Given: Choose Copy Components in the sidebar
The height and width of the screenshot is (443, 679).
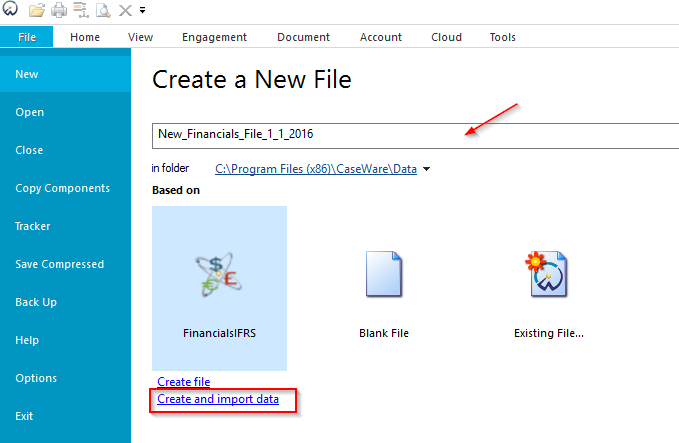Looking at the screenshot, I should pyautogui.click(x=65, y=188).
